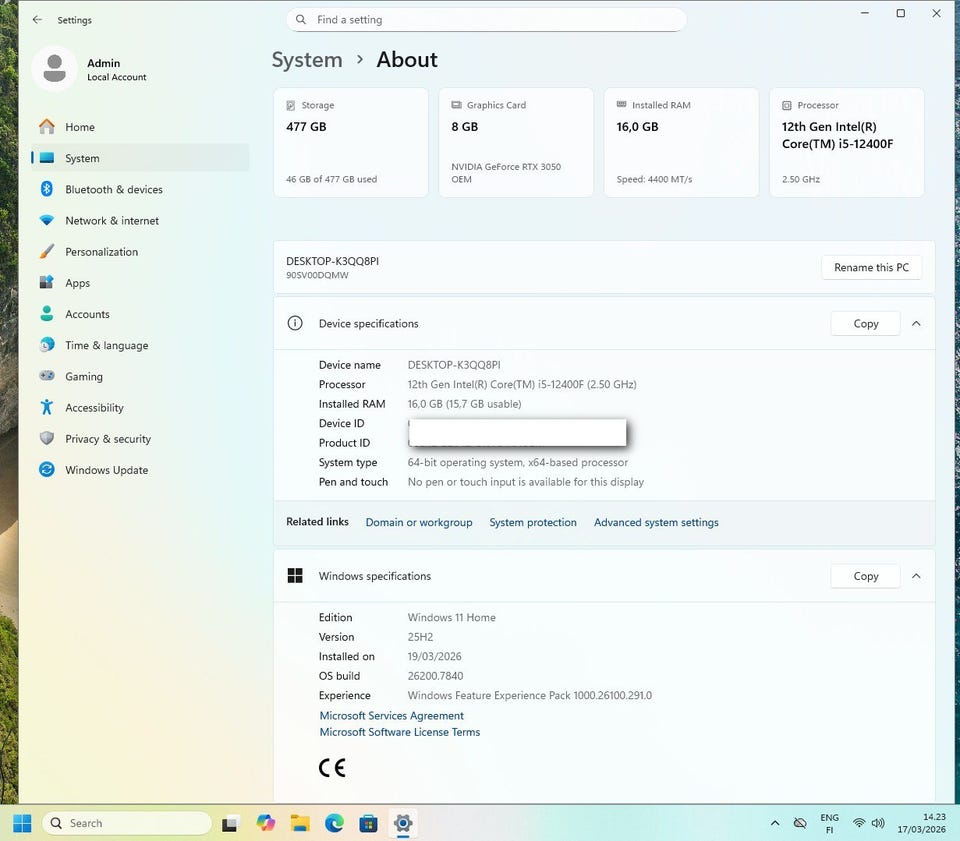Click the Find a setting search box
Viewport: 960px width, 841px height.
point(486,20)
